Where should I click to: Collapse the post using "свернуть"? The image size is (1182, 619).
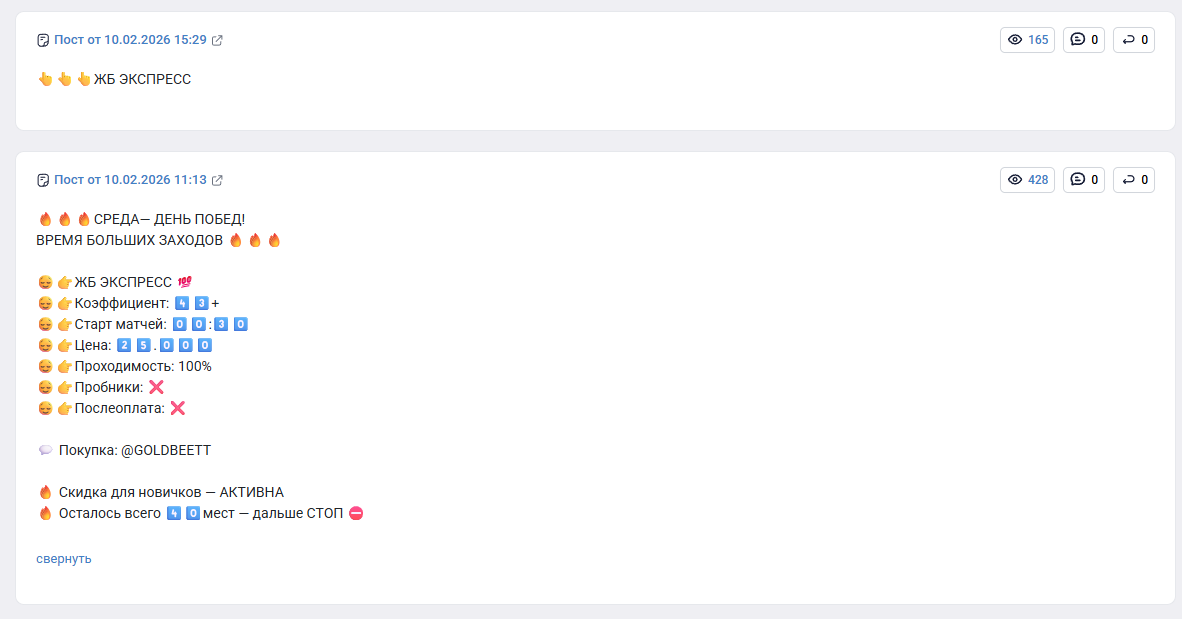coord(64,559)
